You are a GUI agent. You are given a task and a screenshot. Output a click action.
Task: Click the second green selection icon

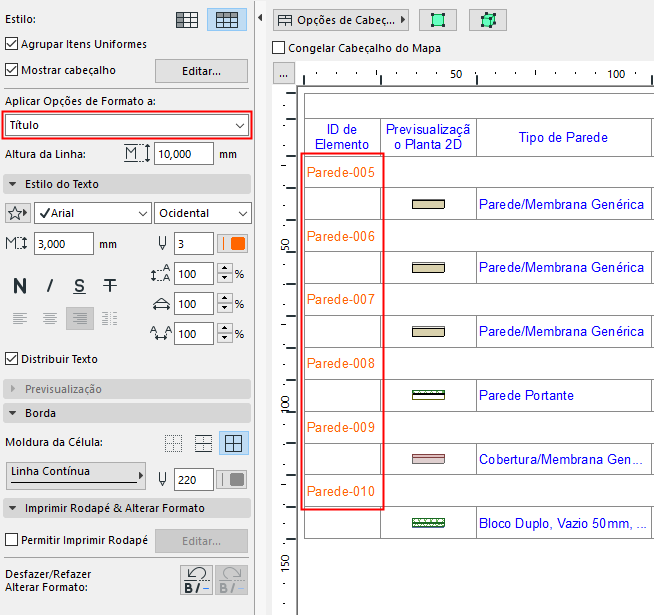tap(488, 20)
